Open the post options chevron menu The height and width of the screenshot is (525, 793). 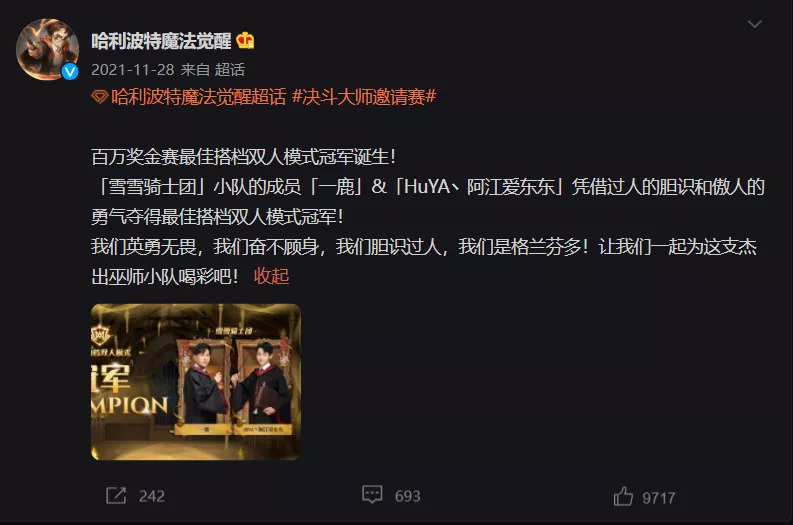[755, 24]
